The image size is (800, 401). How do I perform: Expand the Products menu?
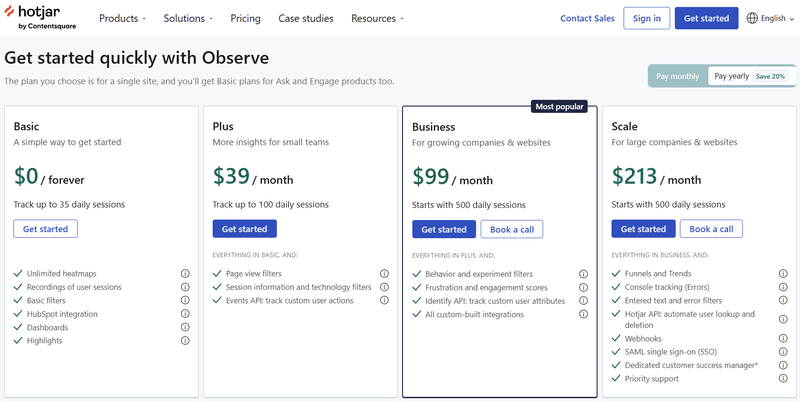coord(122,18)
